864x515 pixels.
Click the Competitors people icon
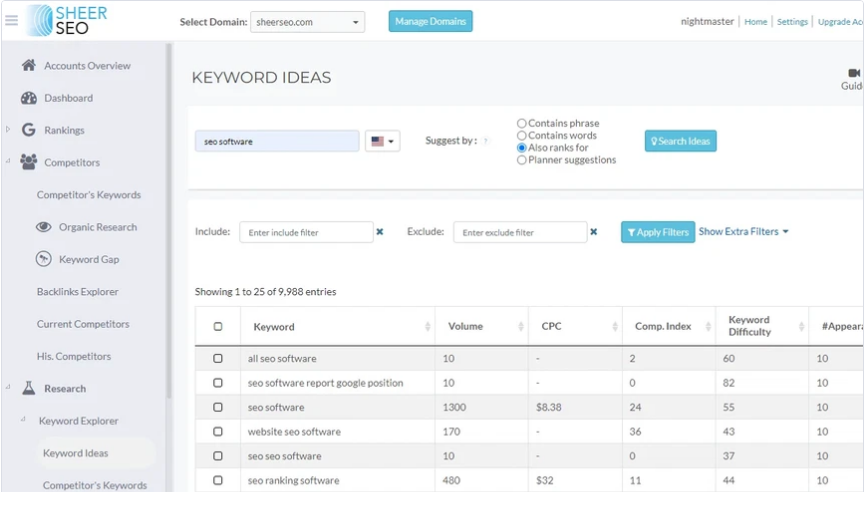click(x=28, y=162)
